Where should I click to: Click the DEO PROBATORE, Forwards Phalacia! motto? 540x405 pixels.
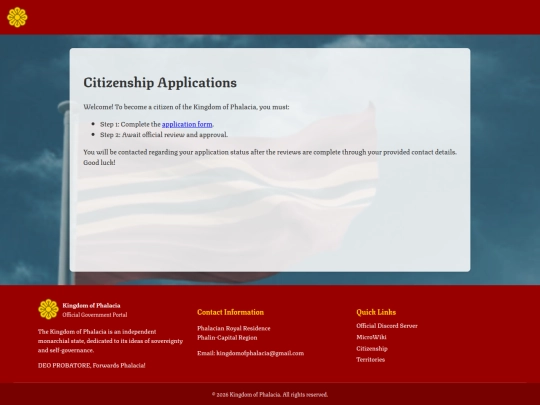click(92, 365)
